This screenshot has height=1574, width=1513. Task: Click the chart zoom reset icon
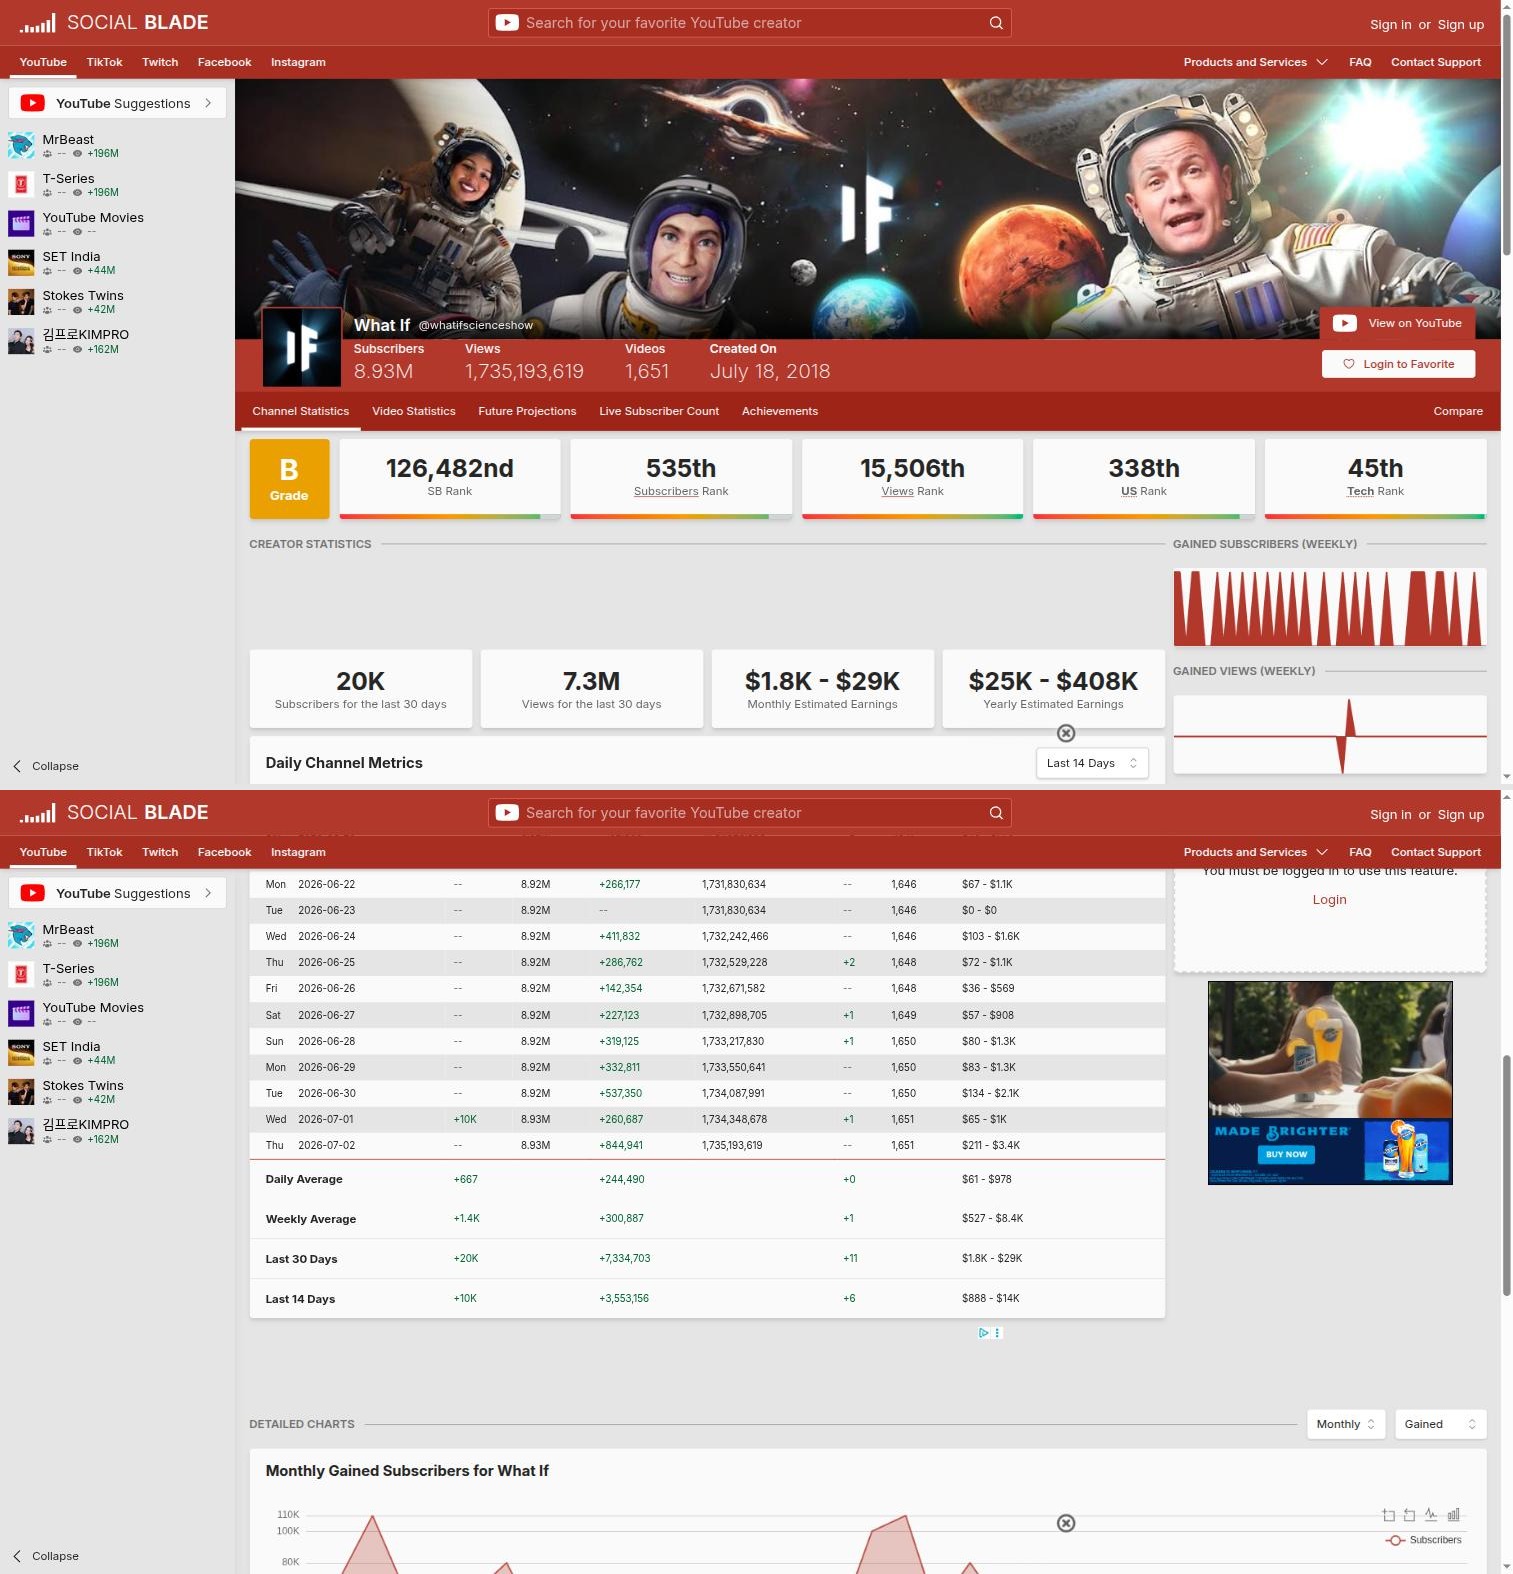pyautogui.click(x=1409, y=1515)
